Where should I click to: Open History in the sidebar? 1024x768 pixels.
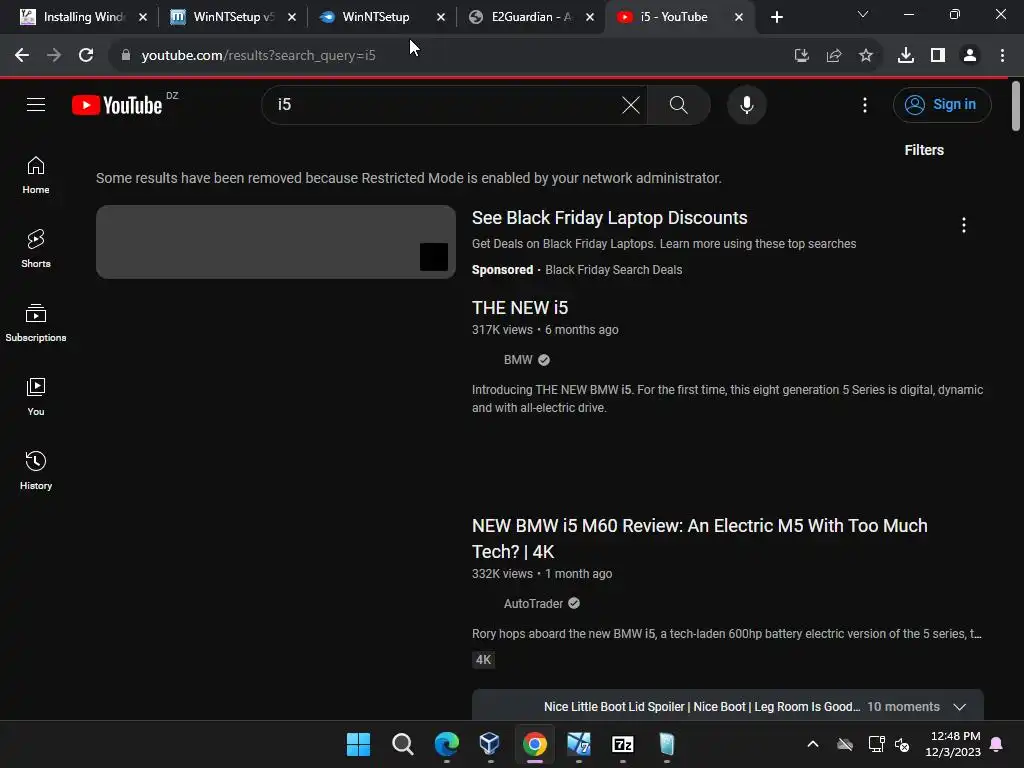click(36, 470)
